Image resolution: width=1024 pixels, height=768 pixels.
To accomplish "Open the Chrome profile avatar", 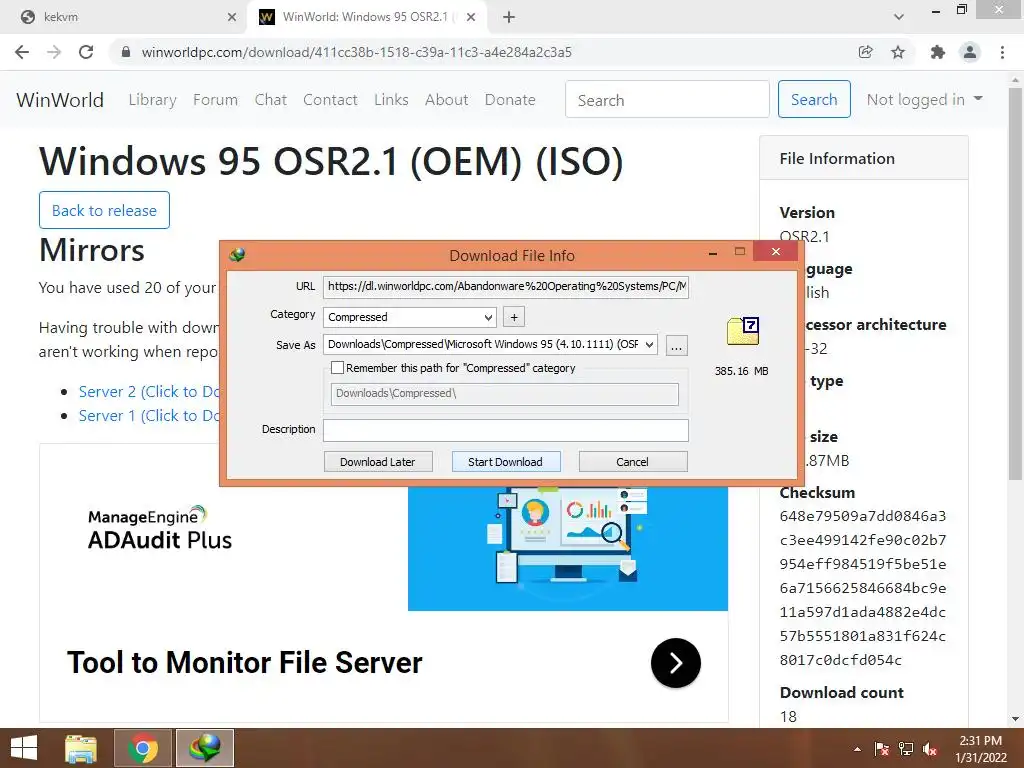I will coord(970,52).
